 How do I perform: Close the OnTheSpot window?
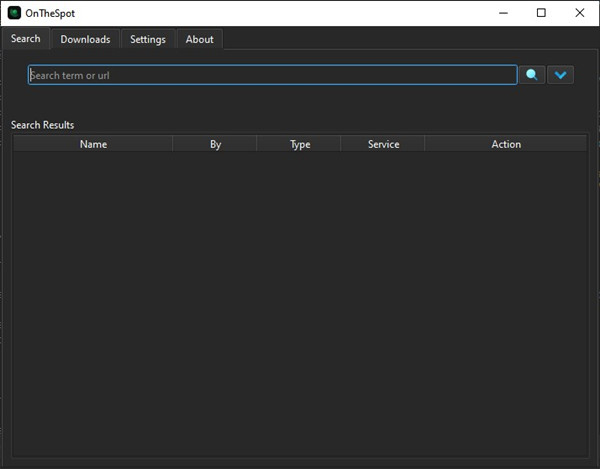pos(580,13)
